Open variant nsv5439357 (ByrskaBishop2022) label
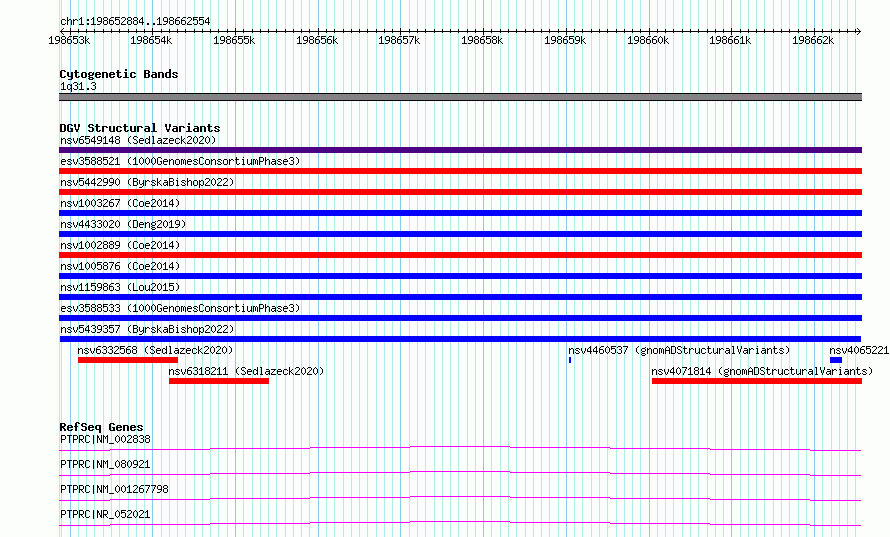890x537 pixels. pos(147,329)
